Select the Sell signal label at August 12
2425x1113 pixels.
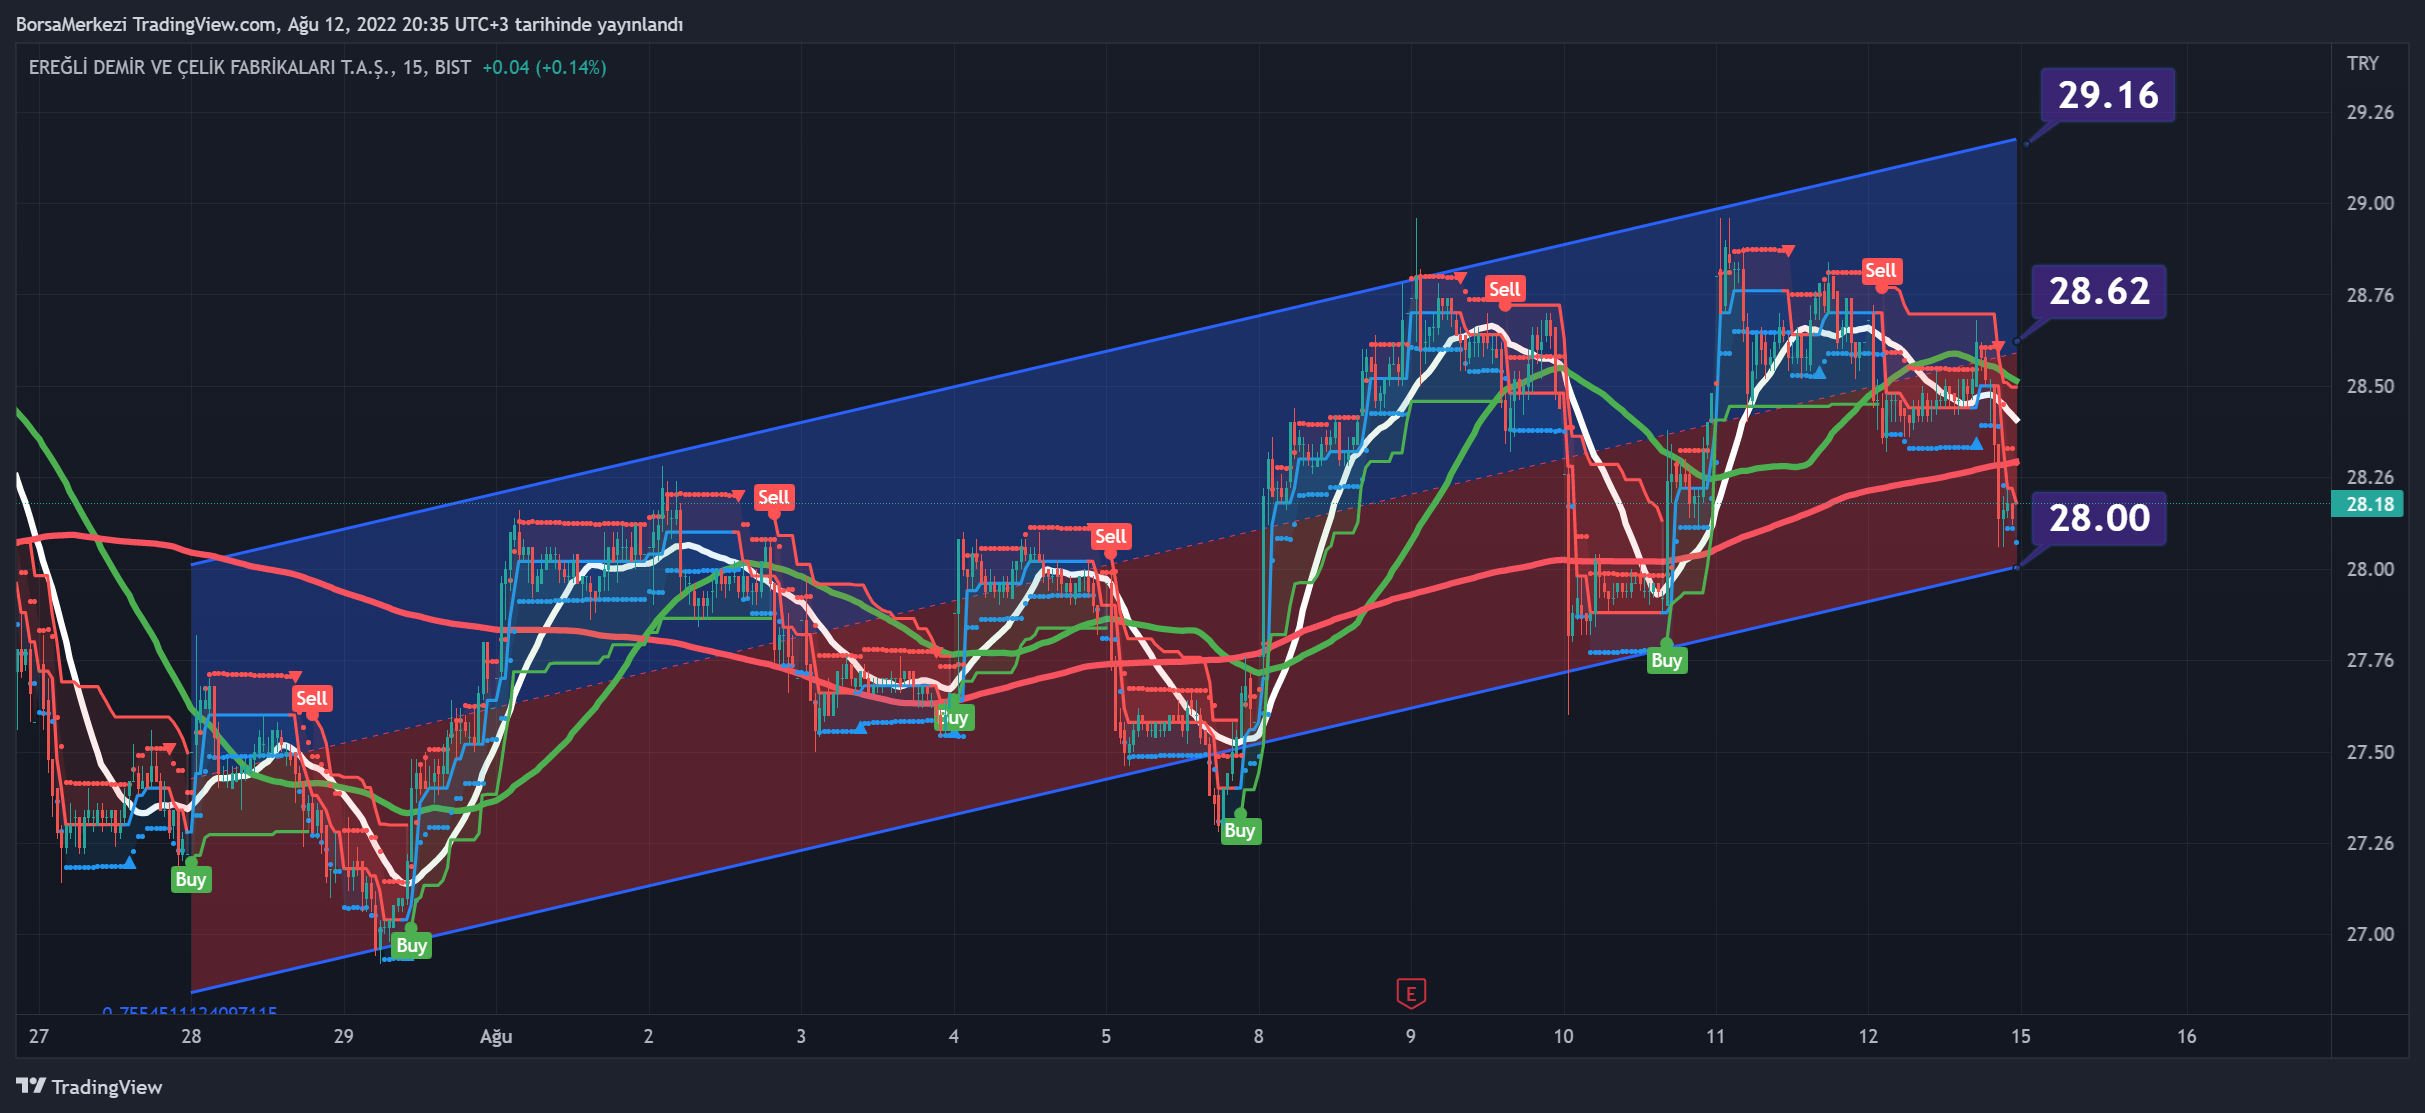click(1881, 270)
